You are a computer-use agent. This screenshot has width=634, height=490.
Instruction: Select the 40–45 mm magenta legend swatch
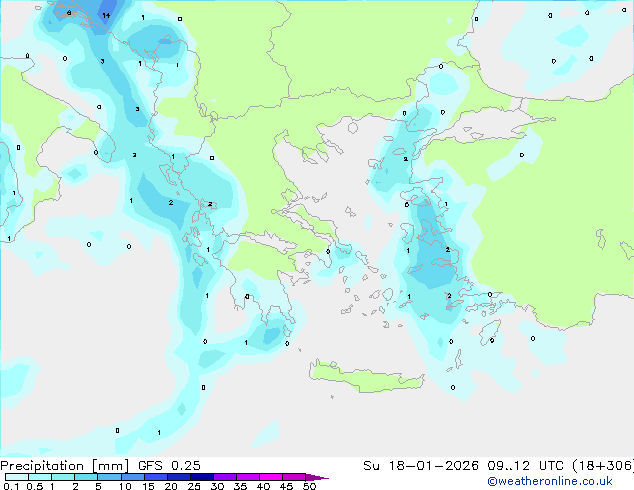point(271,477)
